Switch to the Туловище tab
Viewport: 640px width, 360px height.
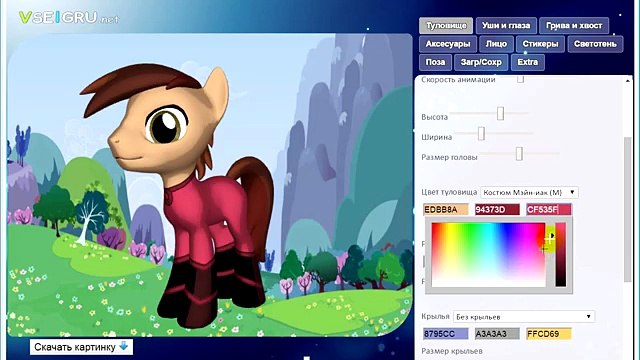[446, 25]
